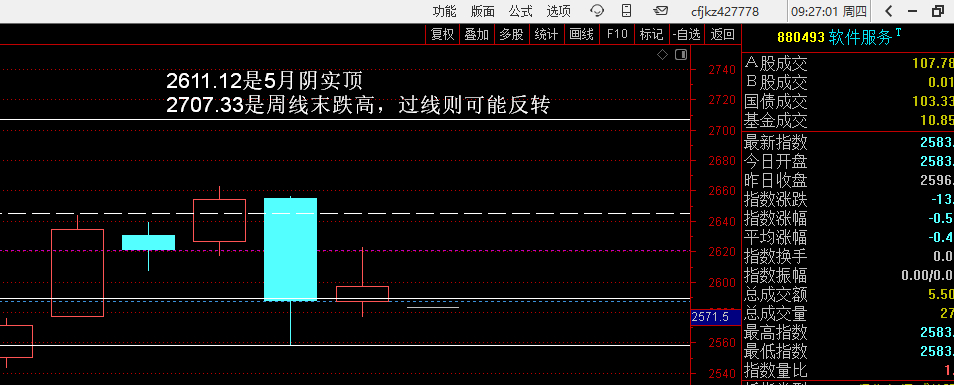Click the 返回 button

pos(723,35)
